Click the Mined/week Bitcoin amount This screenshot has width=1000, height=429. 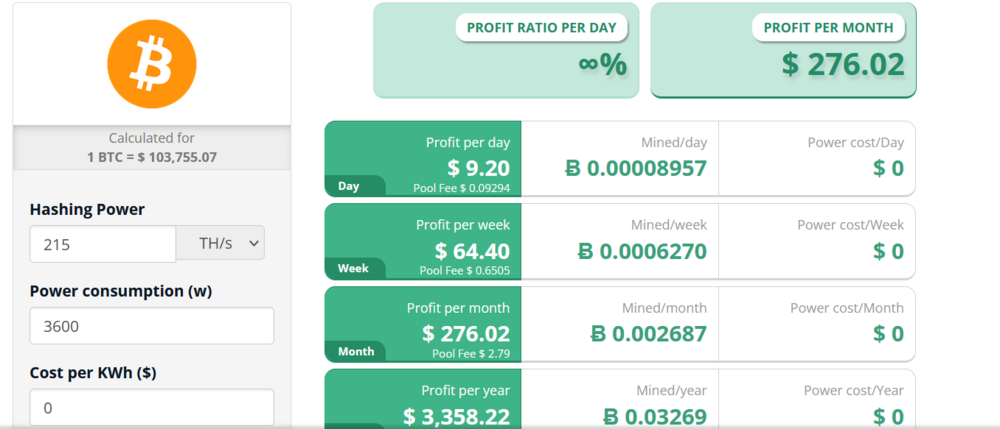point(642,251)
